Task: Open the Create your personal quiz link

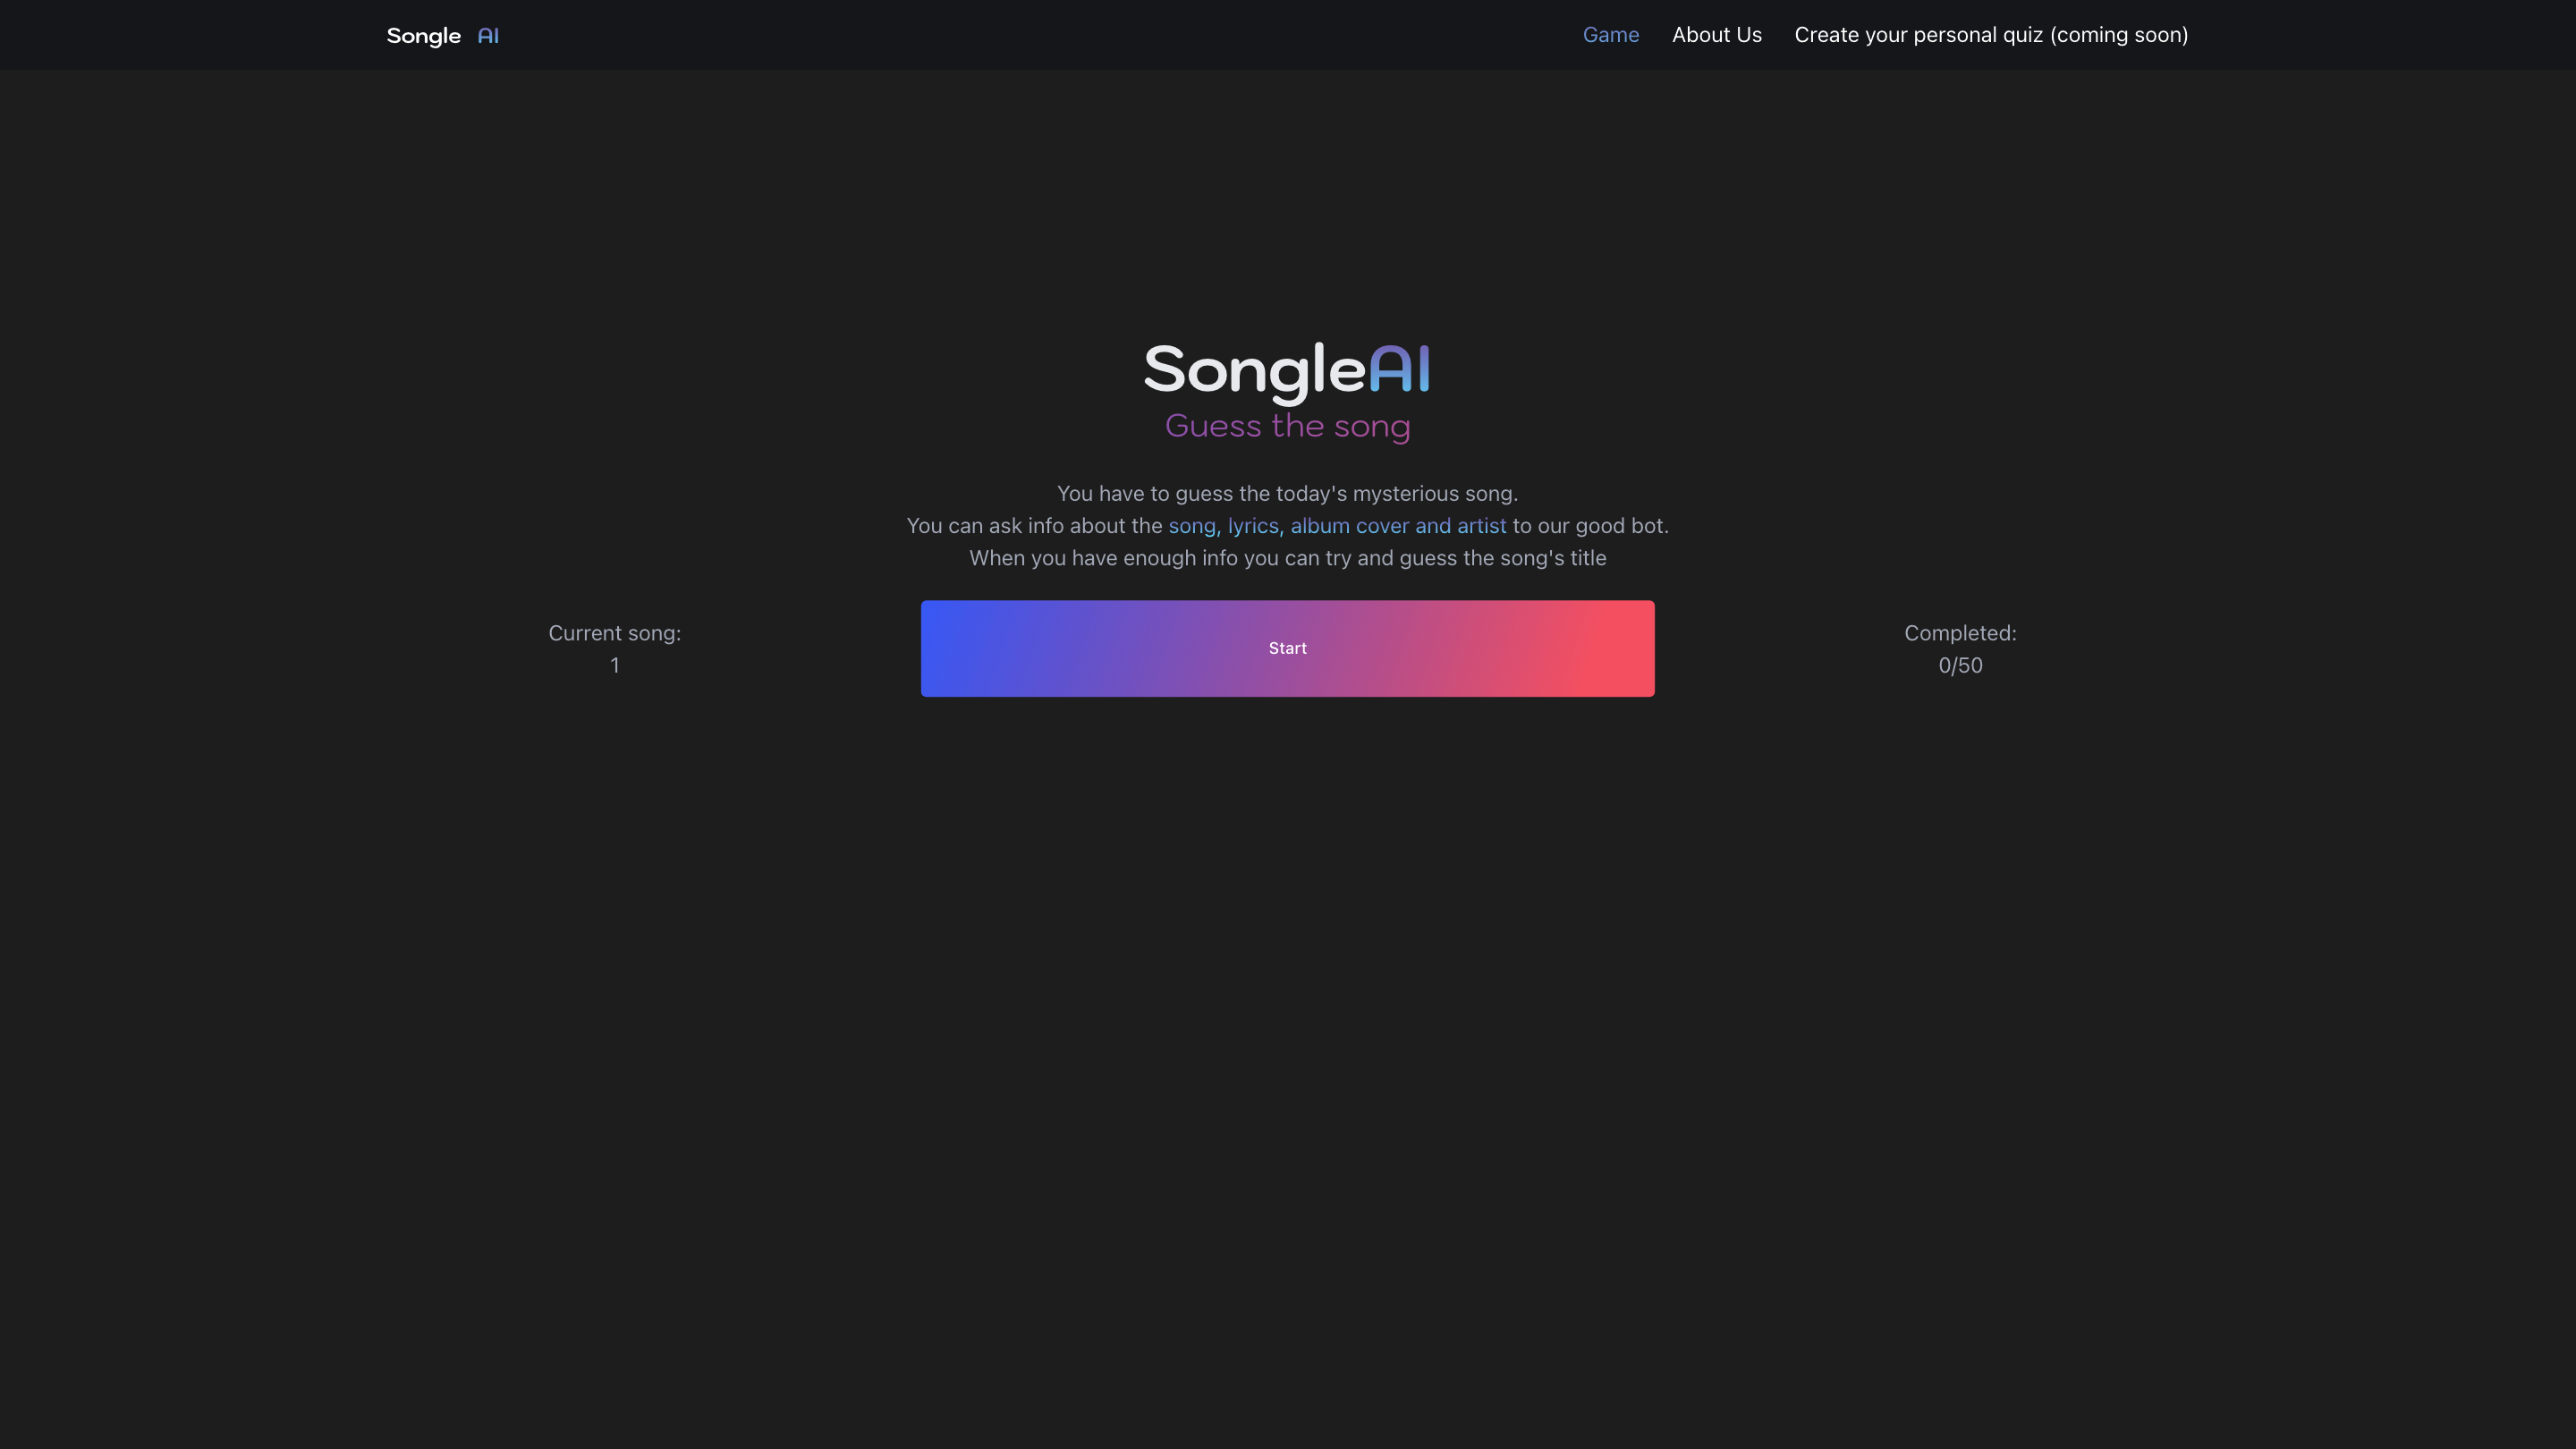Action: pos(1990,35)
